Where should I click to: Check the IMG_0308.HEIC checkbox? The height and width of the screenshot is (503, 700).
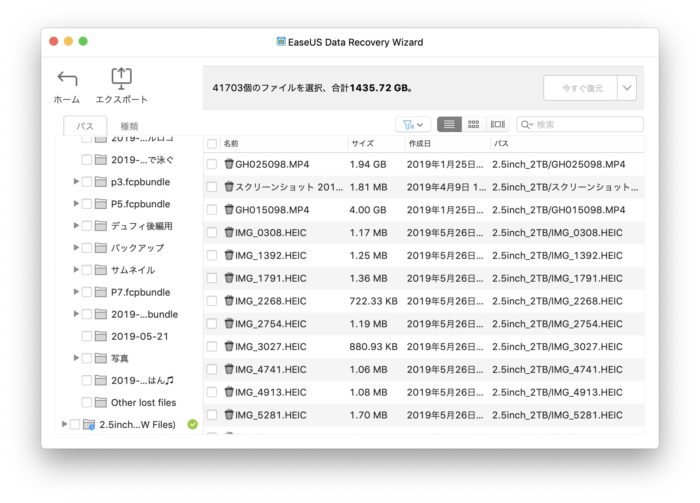pos(212,233)
